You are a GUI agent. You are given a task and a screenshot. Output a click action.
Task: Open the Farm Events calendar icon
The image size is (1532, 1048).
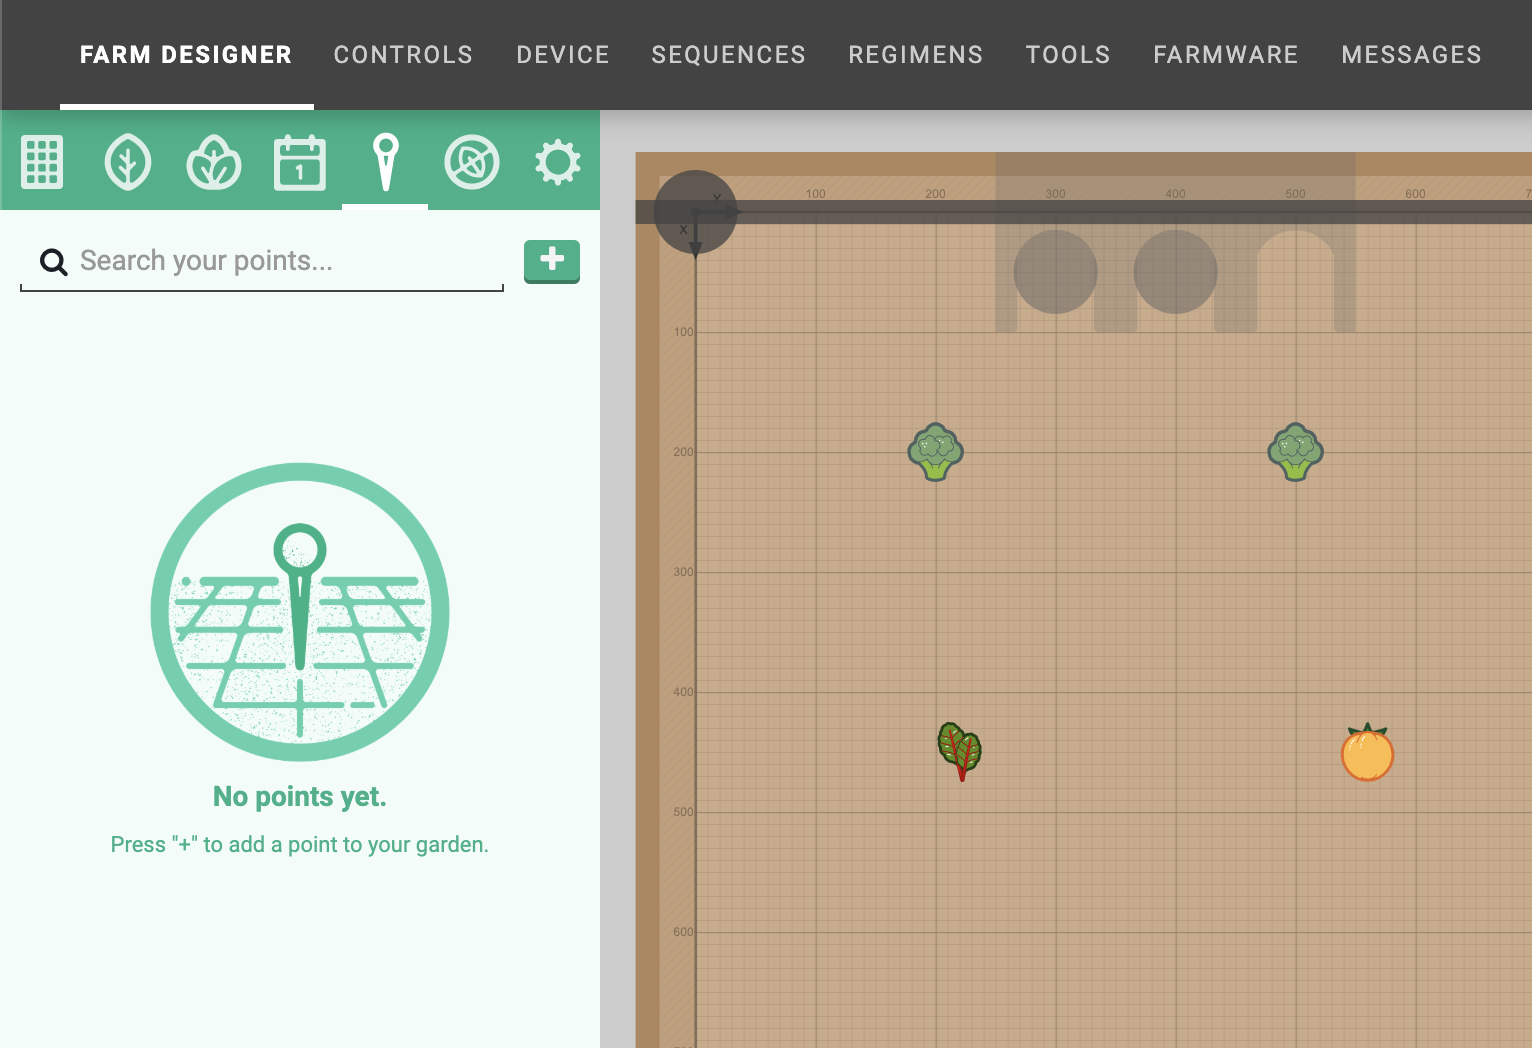click(x=300, y=162)
